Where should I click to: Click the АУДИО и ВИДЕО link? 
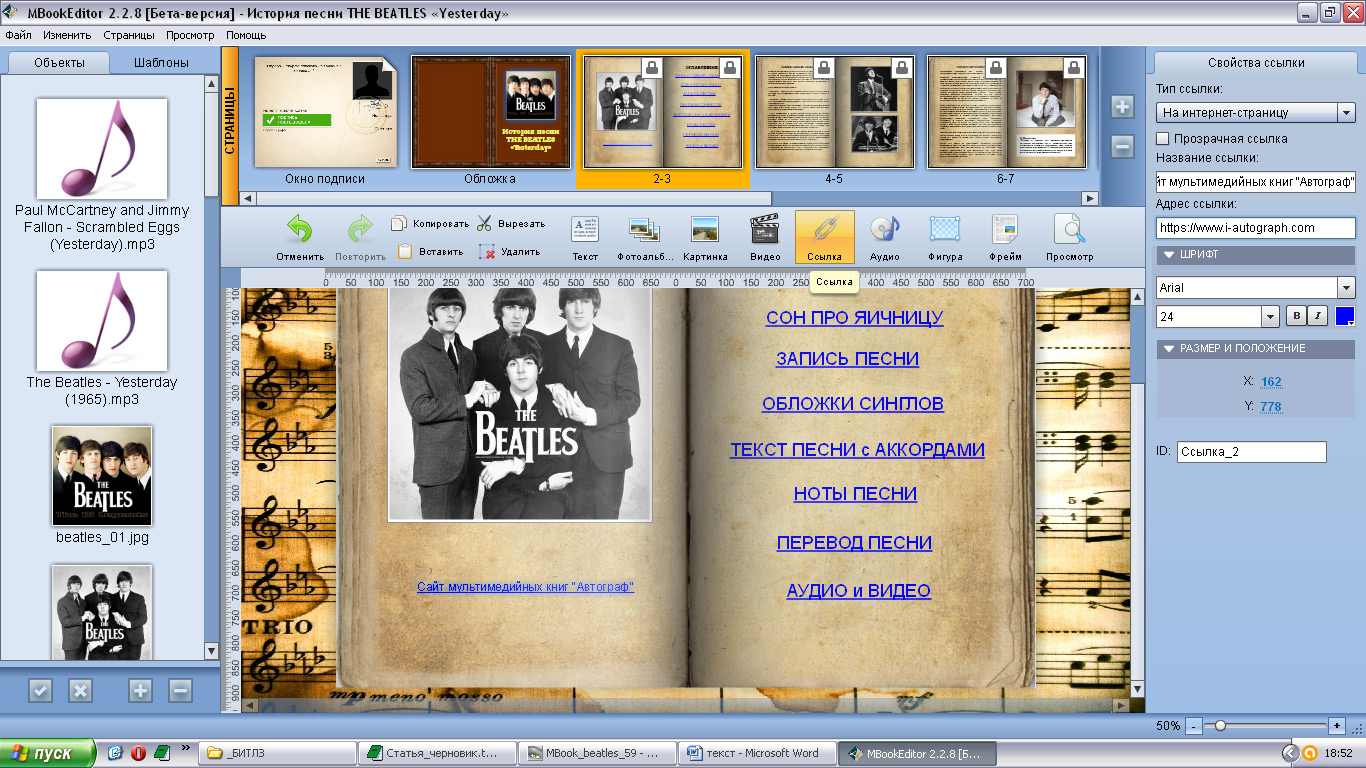858,591
